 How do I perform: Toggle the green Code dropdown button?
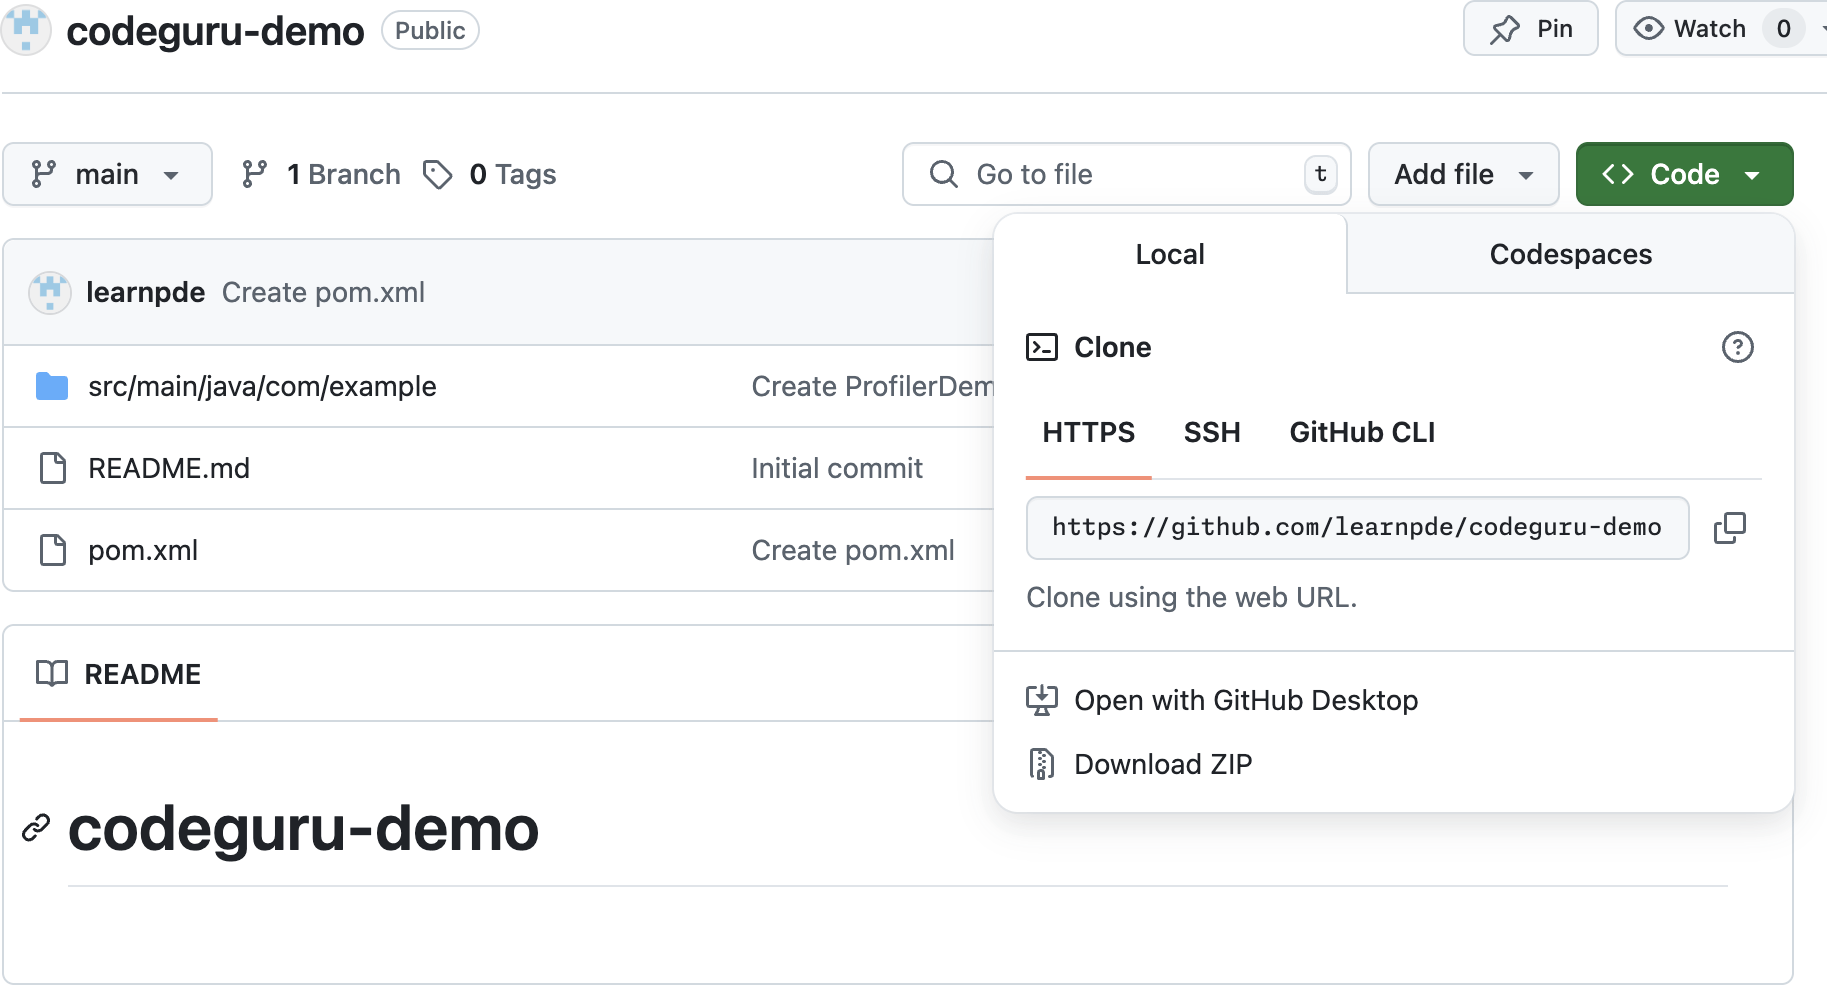pos(1684,174)
